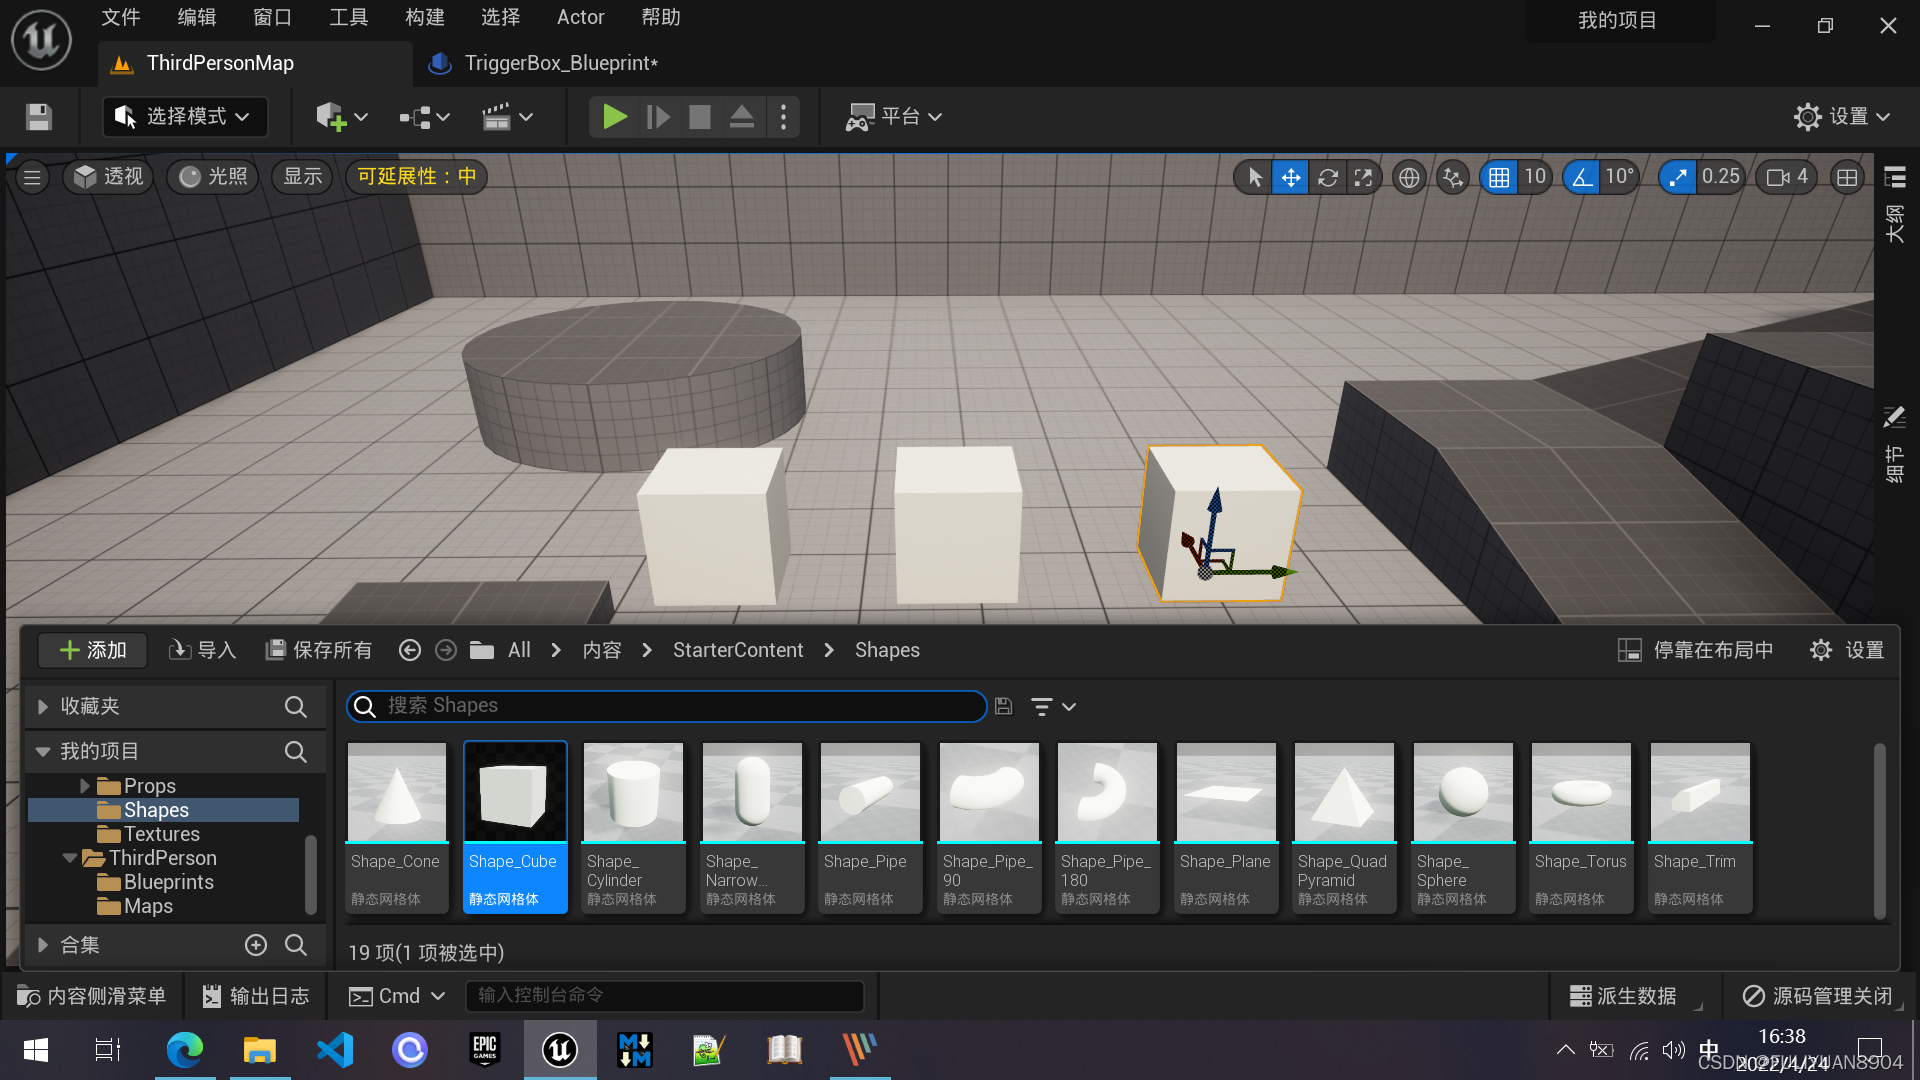
Task: Expand the 收藏夹 section
Action: pyautogui.click(x=43, y=707)
